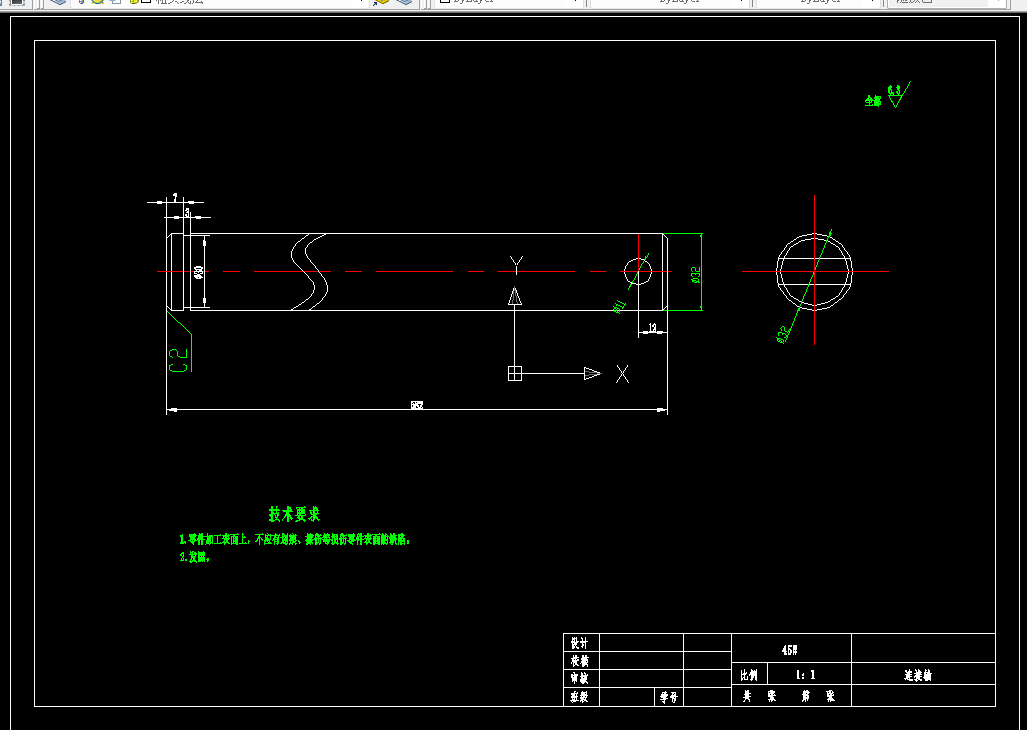Screen dimensions: 1027x730
Task: Click the 校核 title block cell
Action: pos(580,661)
